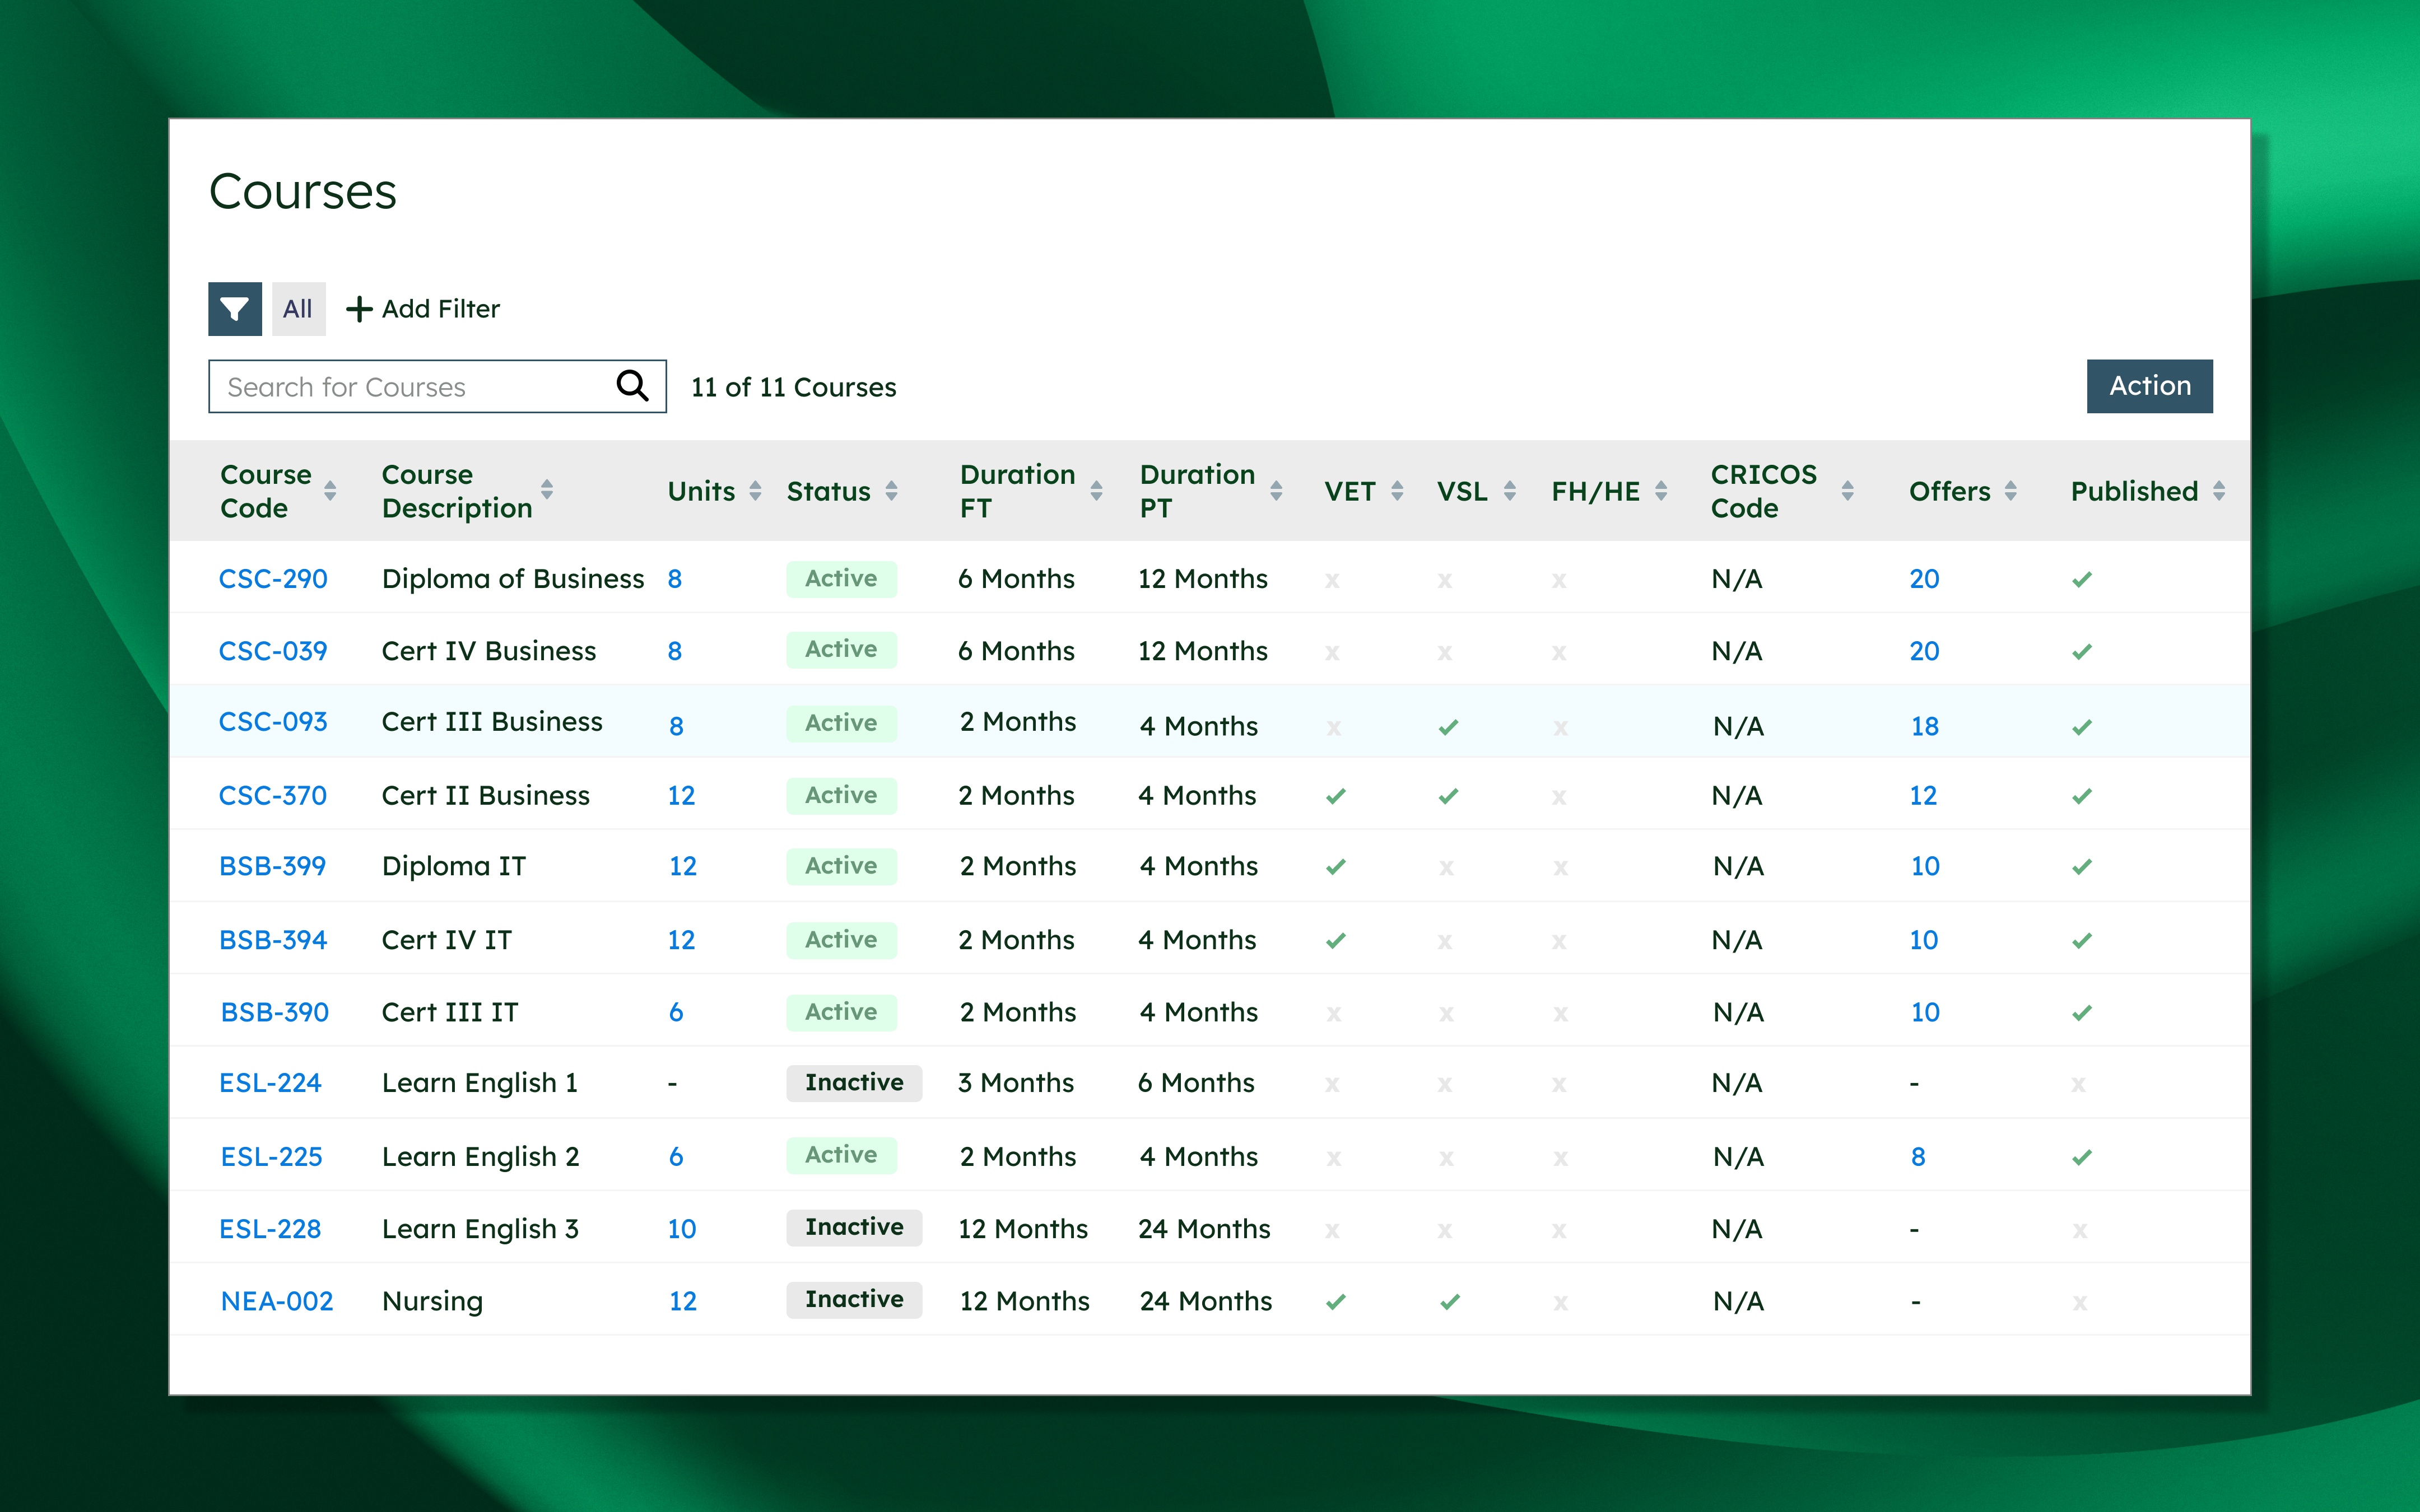Image resolution: width=2420 pixels, height=1512 pixels.
Task: Sort by Offers column arrows
Action: pos(2011,491)
